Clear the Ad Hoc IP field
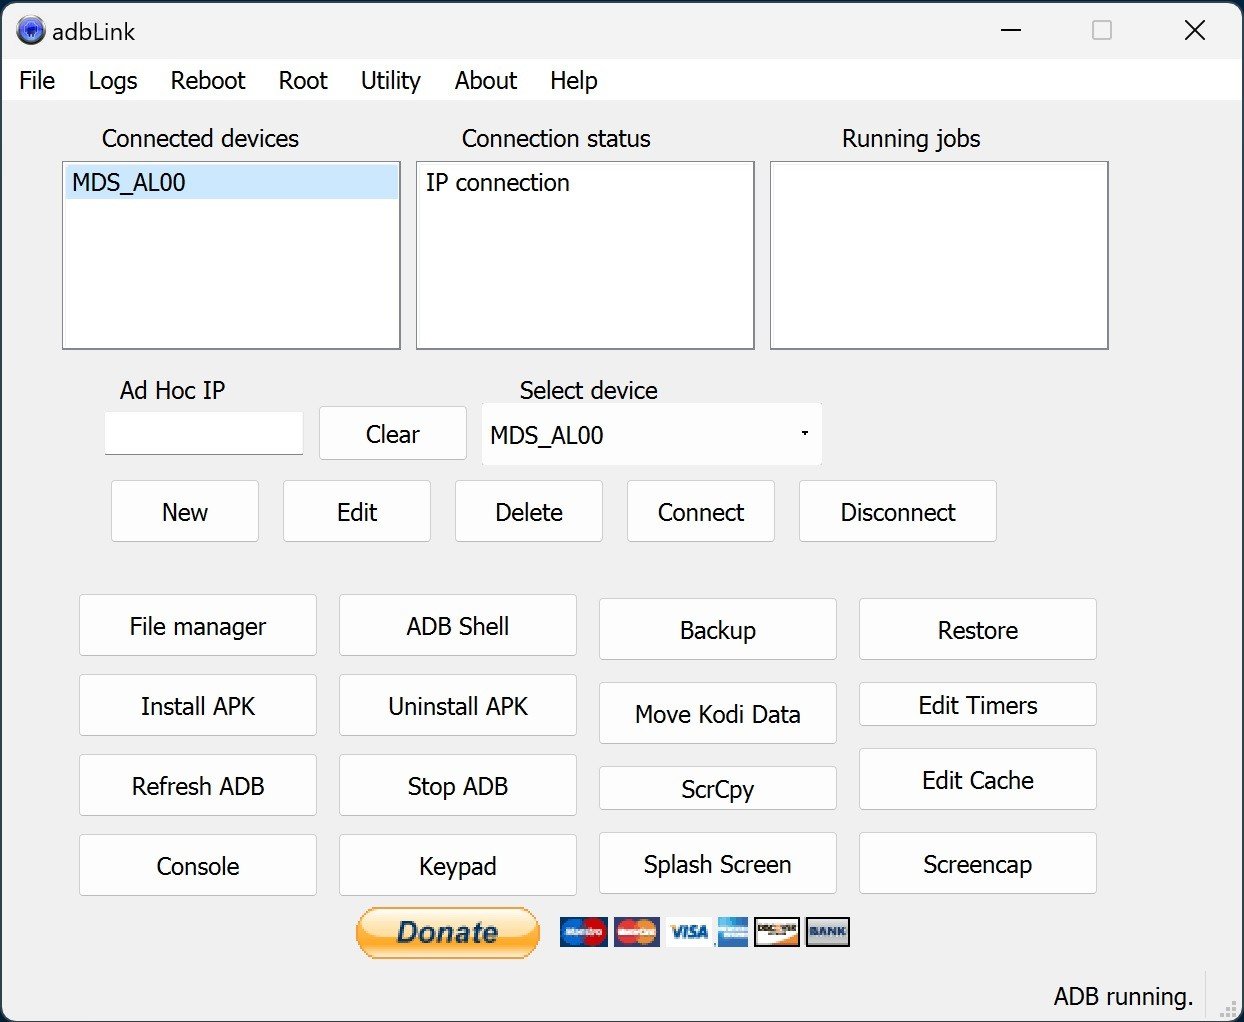The height and width of the screenshot is (1022, 1244). point(392,434)
